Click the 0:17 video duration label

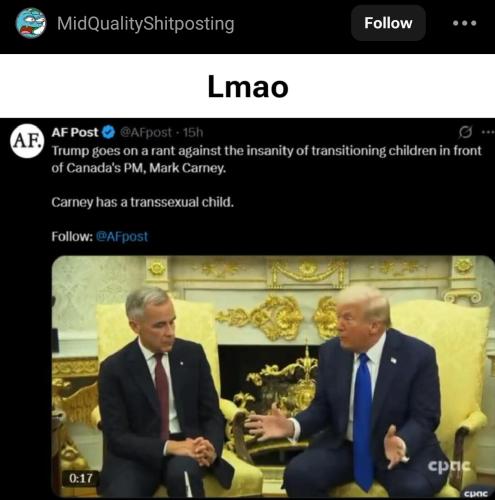[81, 478]
